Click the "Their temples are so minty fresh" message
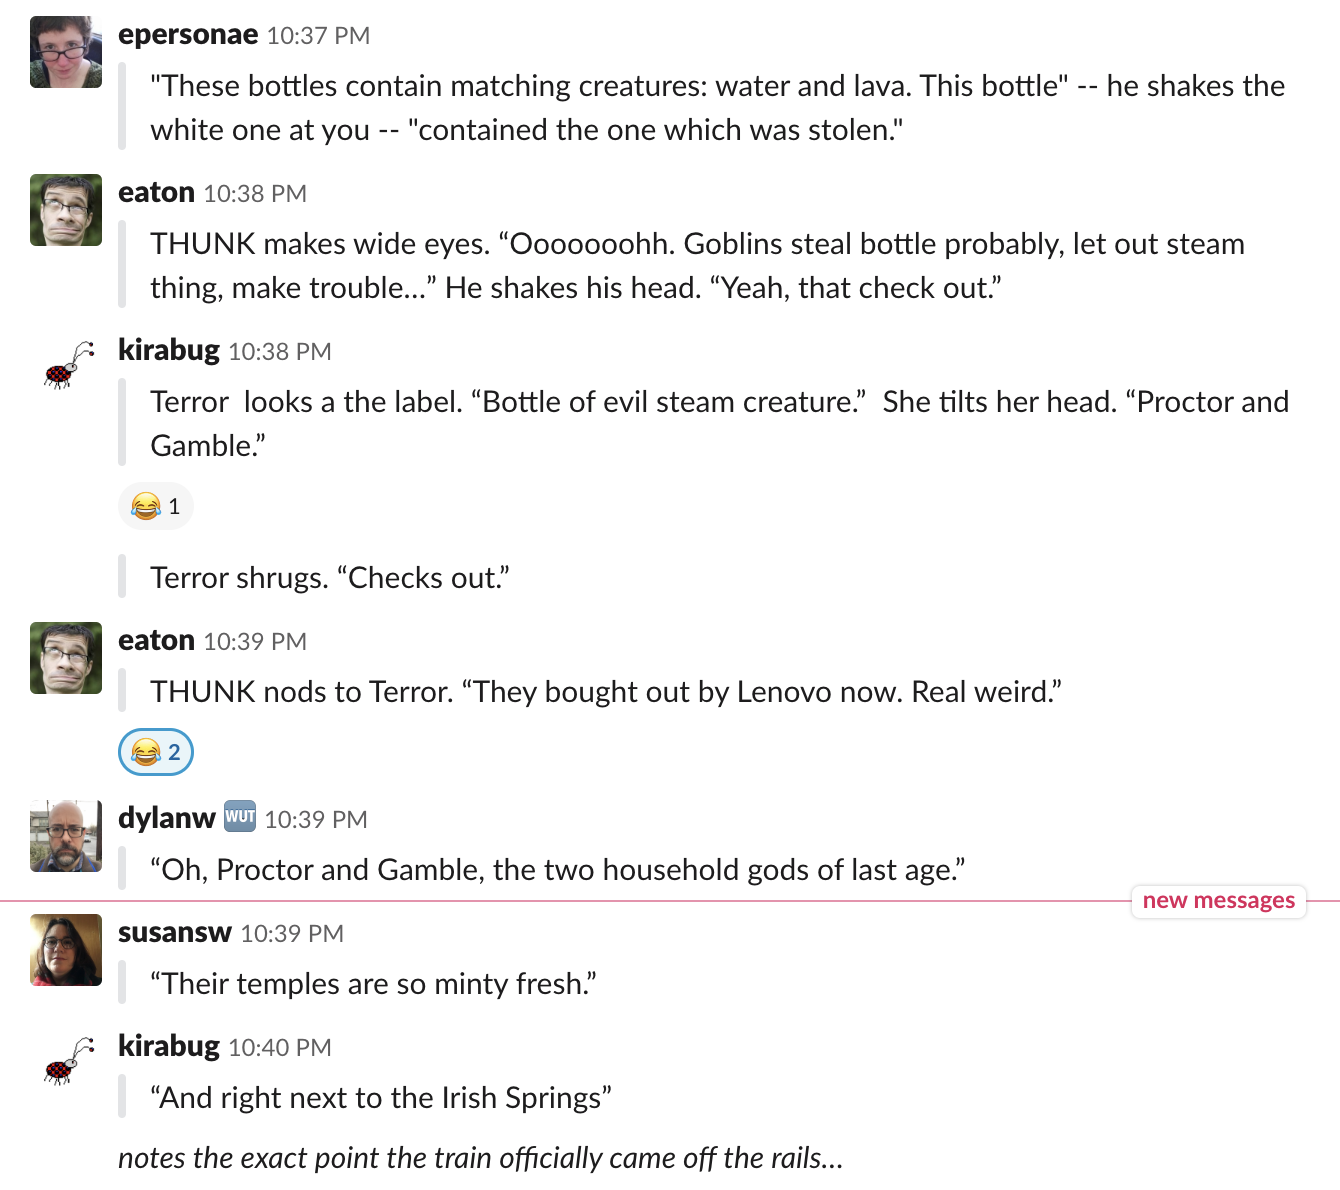Image resolution: width=1340 pixels, height=1190 pixels. point(373,984)
